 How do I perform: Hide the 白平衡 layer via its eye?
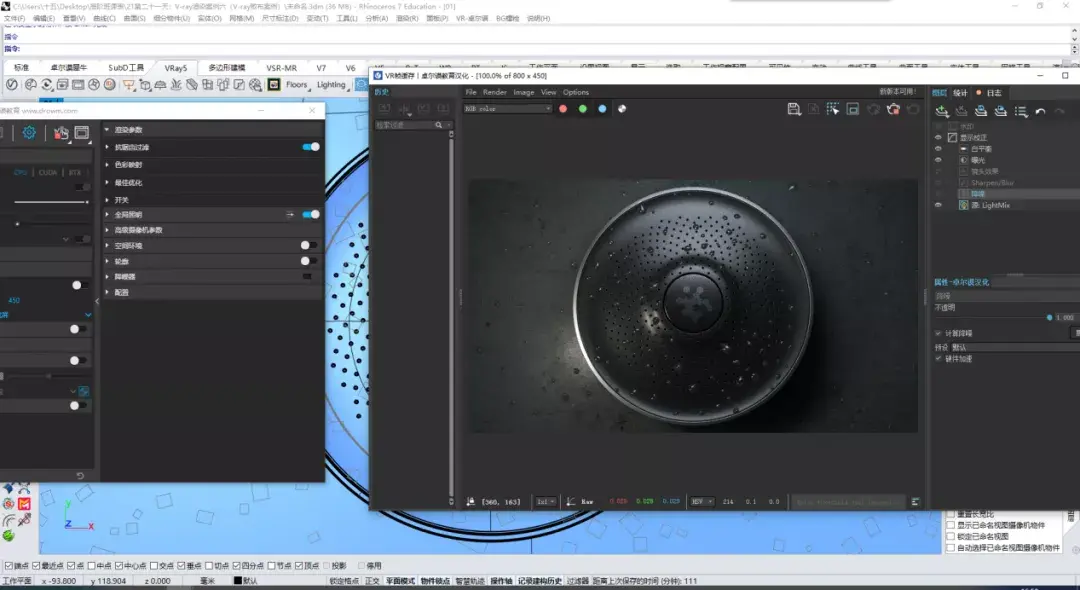938,149
